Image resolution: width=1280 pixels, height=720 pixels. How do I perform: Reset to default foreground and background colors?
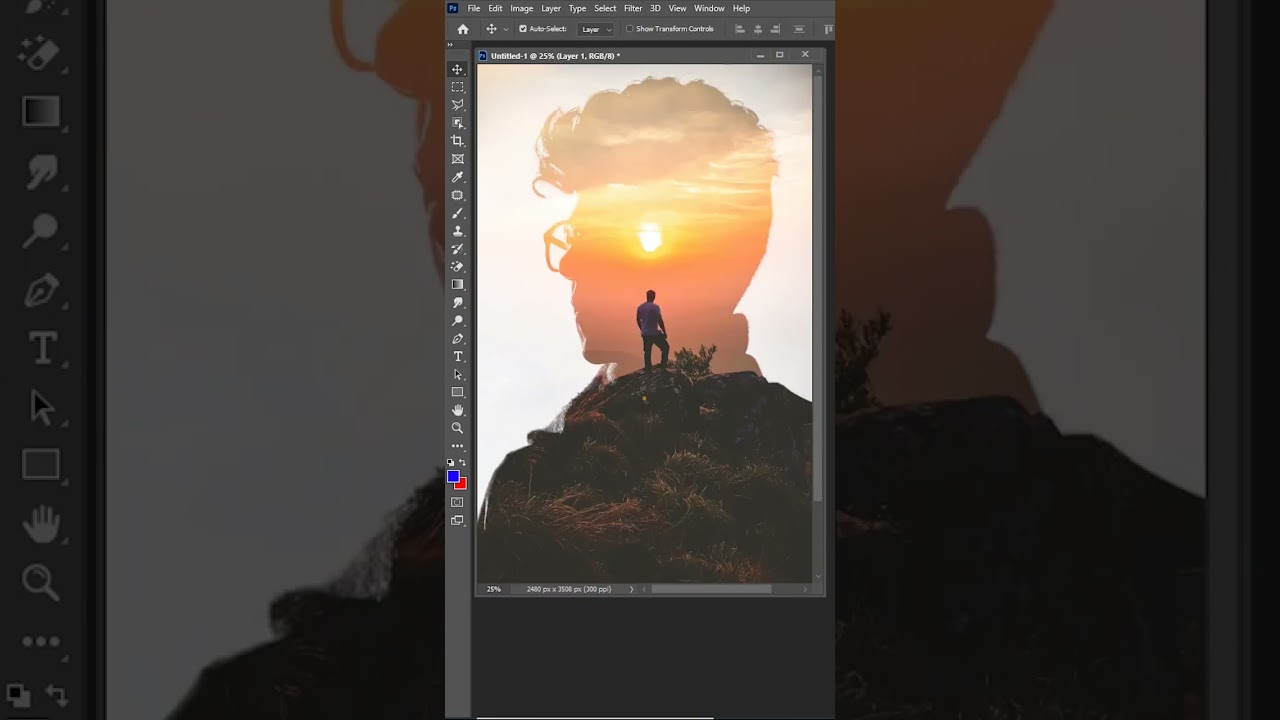point(451,463)
